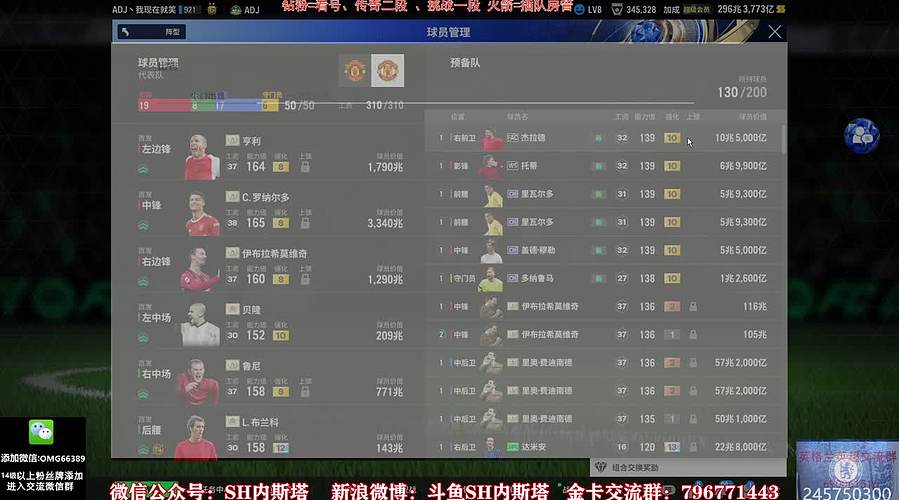Sort reserve list by 能力值 column header
The image size is (899, 500).
[x=644, y=117]
